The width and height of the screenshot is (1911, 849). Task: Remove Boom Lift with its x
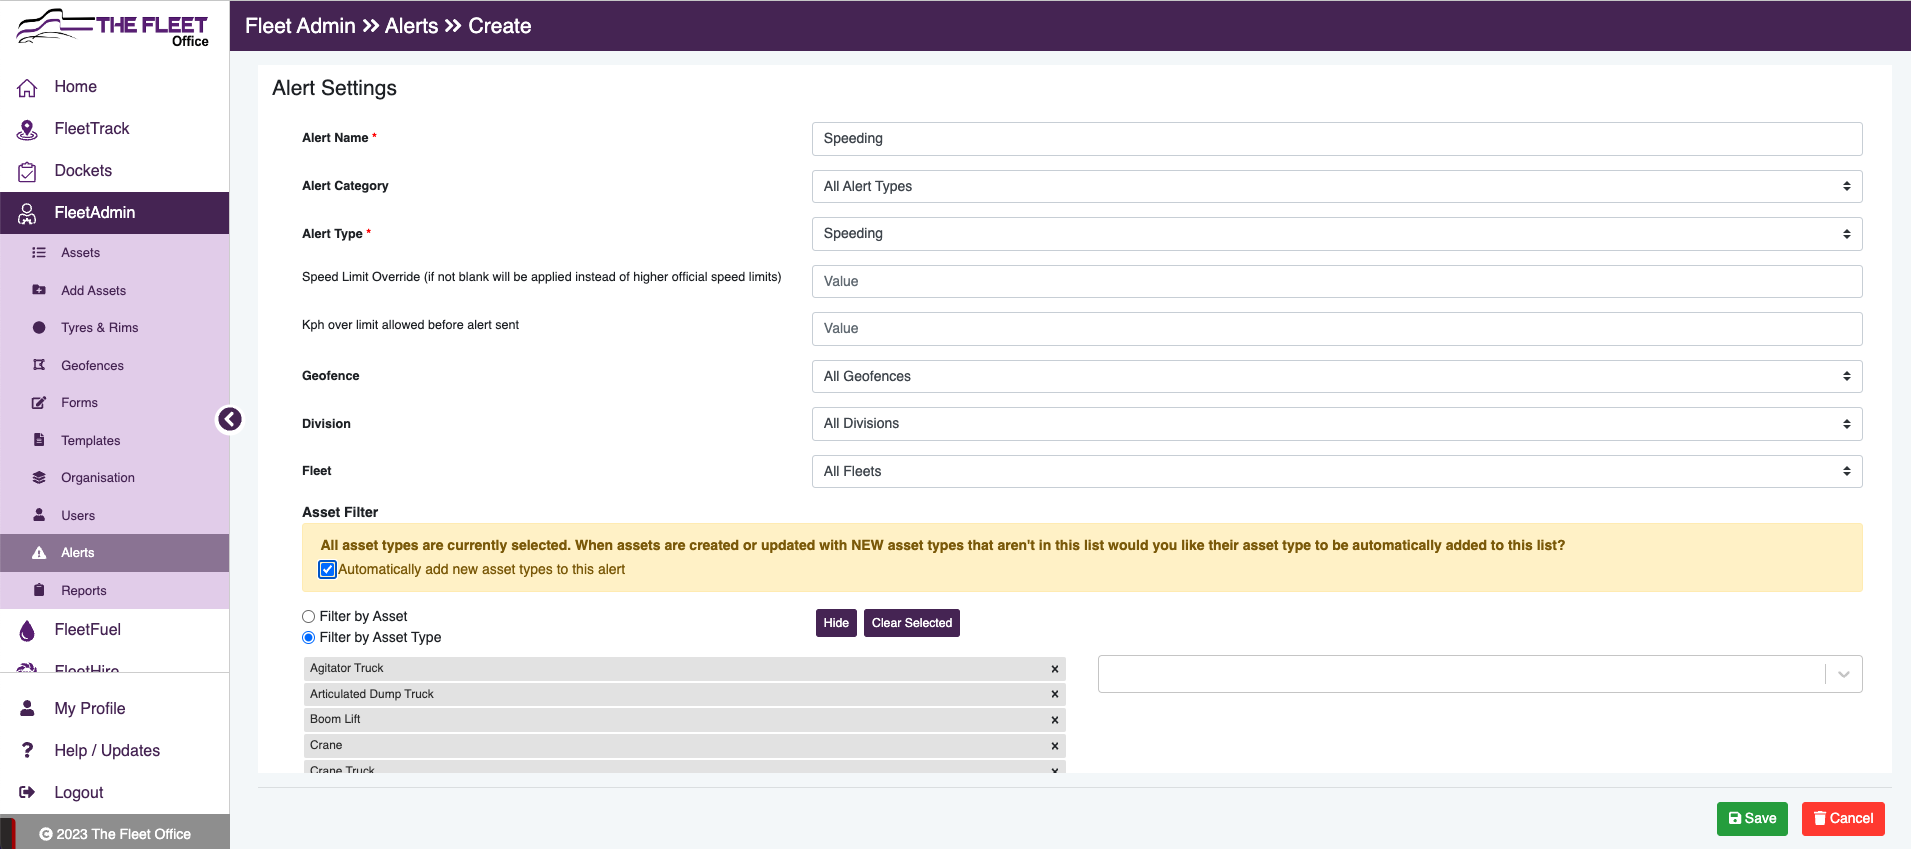[1054, 720]
